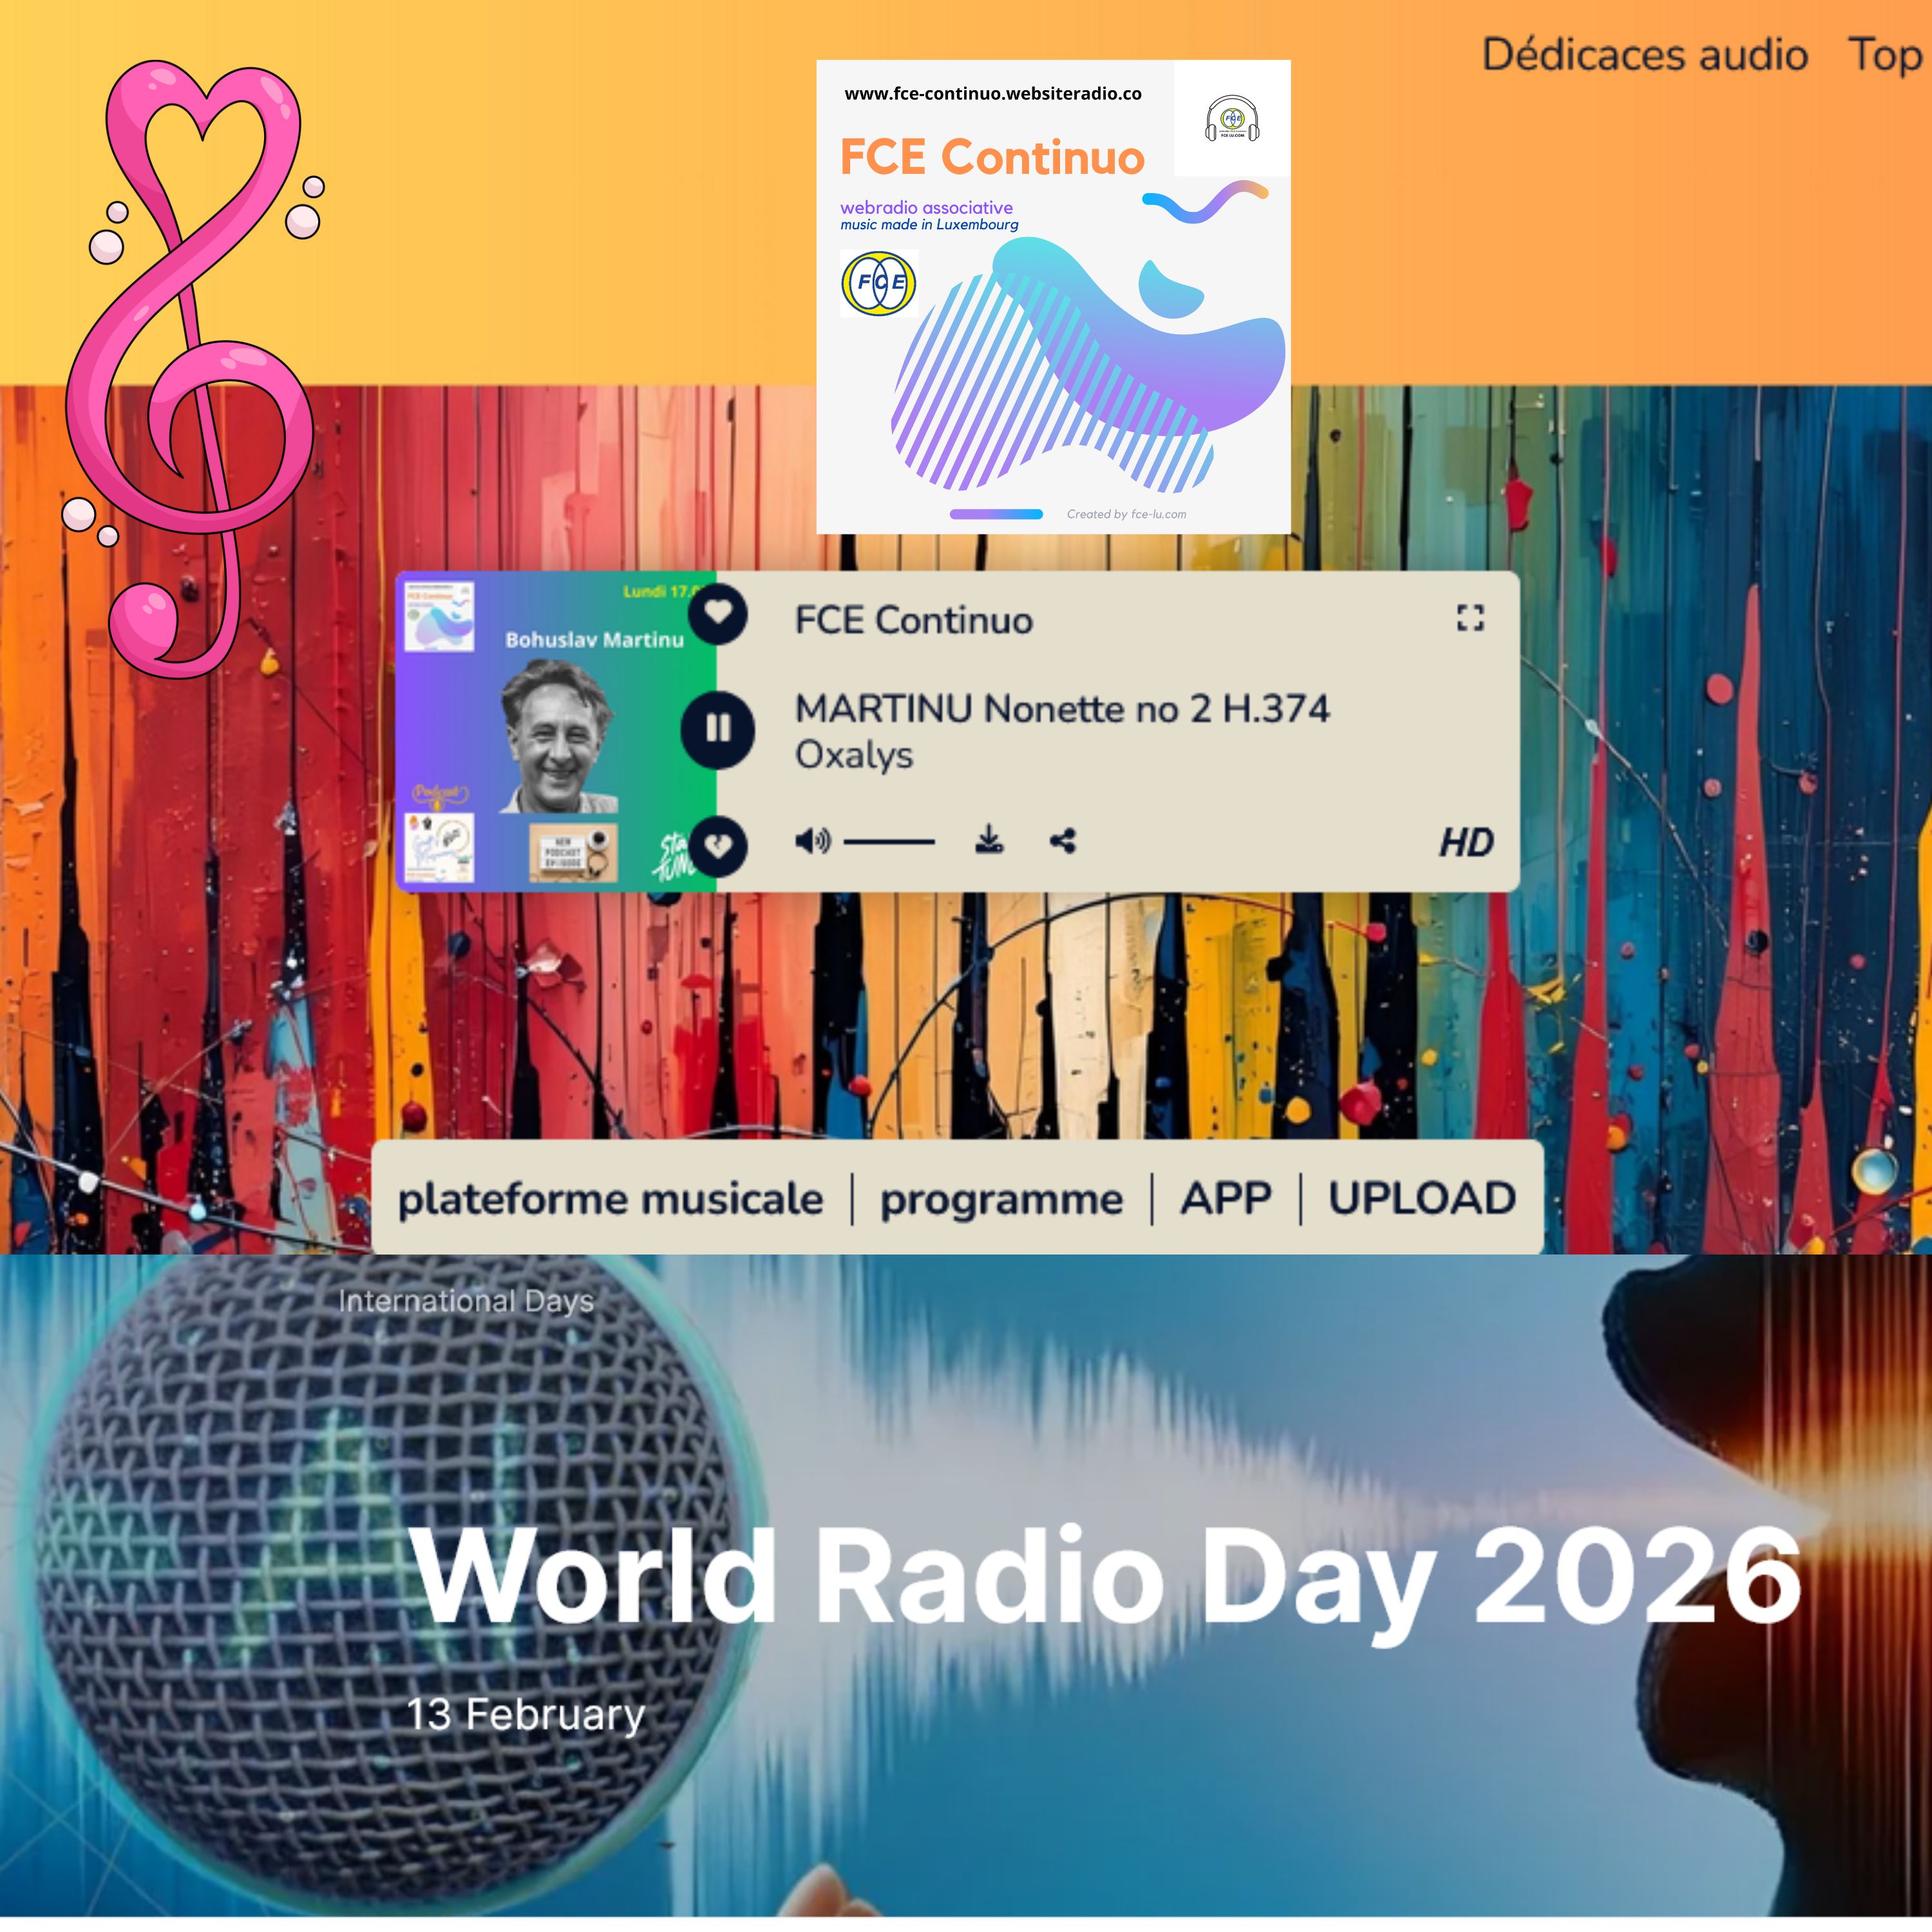The height and width of the screenshot is (1932, 1932).
Task: Click the MARTINU Nonette track title
Action: 1062,708
